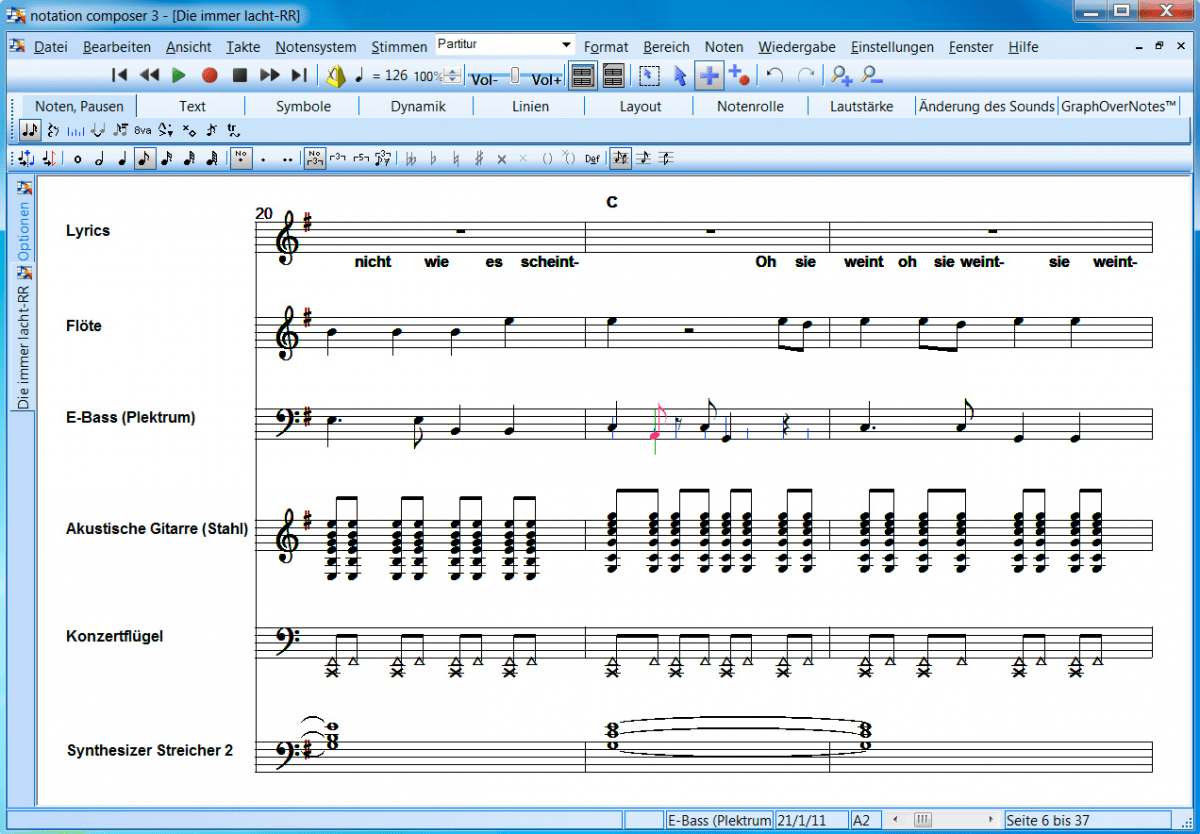Screen dimensions: 1200x834
Task: Select the half note duration icon
Action: point(99,158)
